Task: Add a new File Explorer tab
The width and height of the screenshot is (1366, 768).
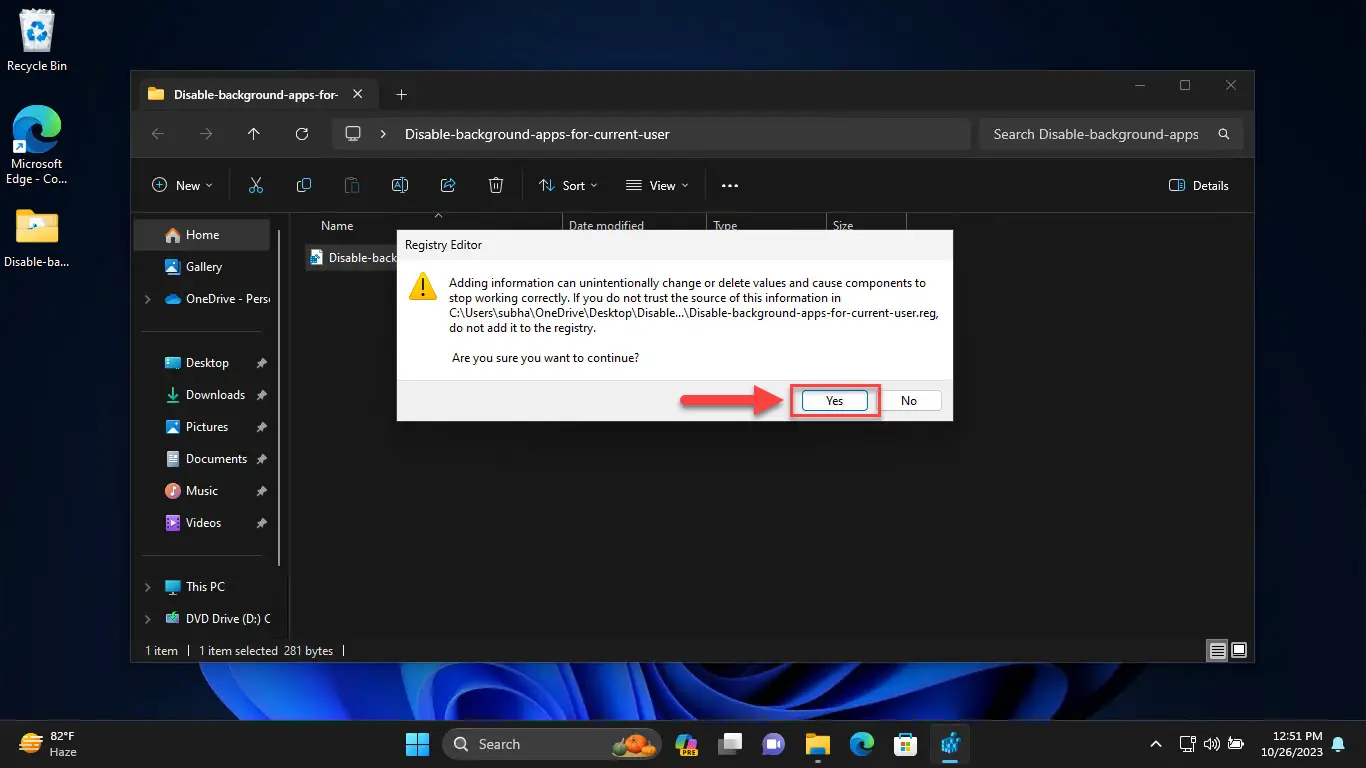Action: [401, 95]
